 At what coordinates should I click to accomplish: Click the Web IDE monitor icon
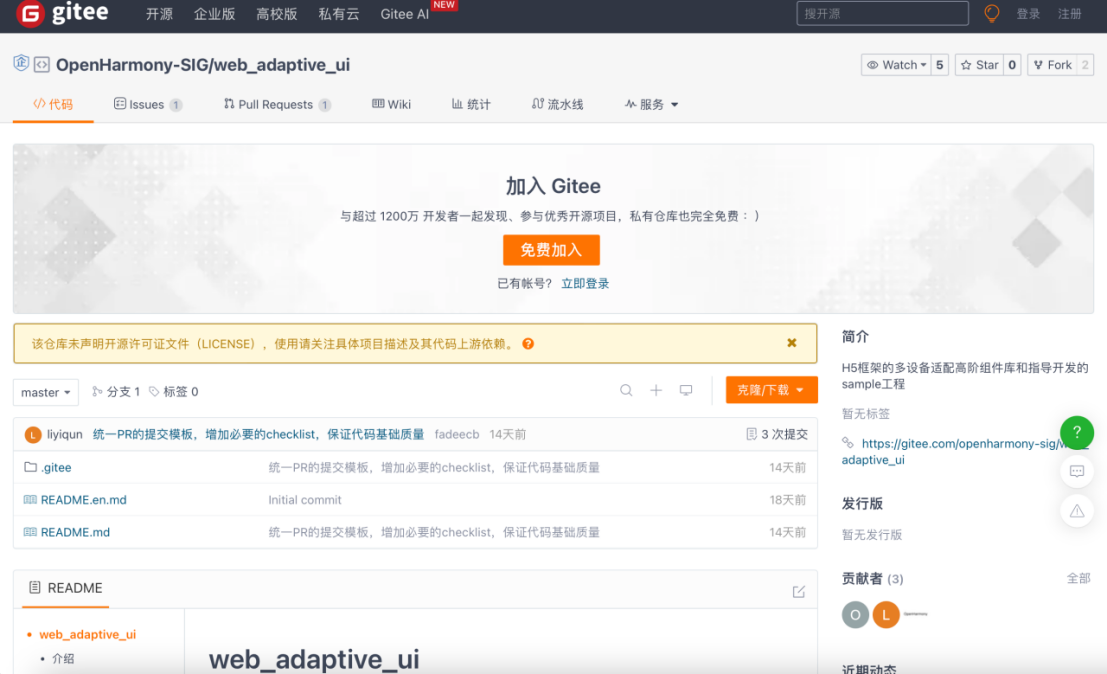pos(686,390)
